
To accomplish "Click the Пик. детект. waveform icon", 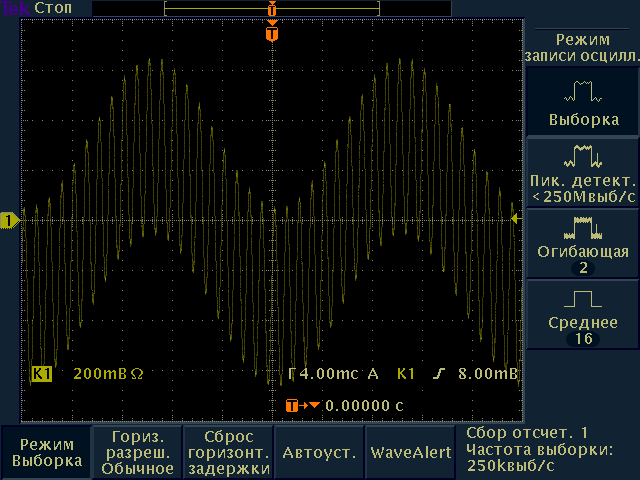I will point(582,157).
